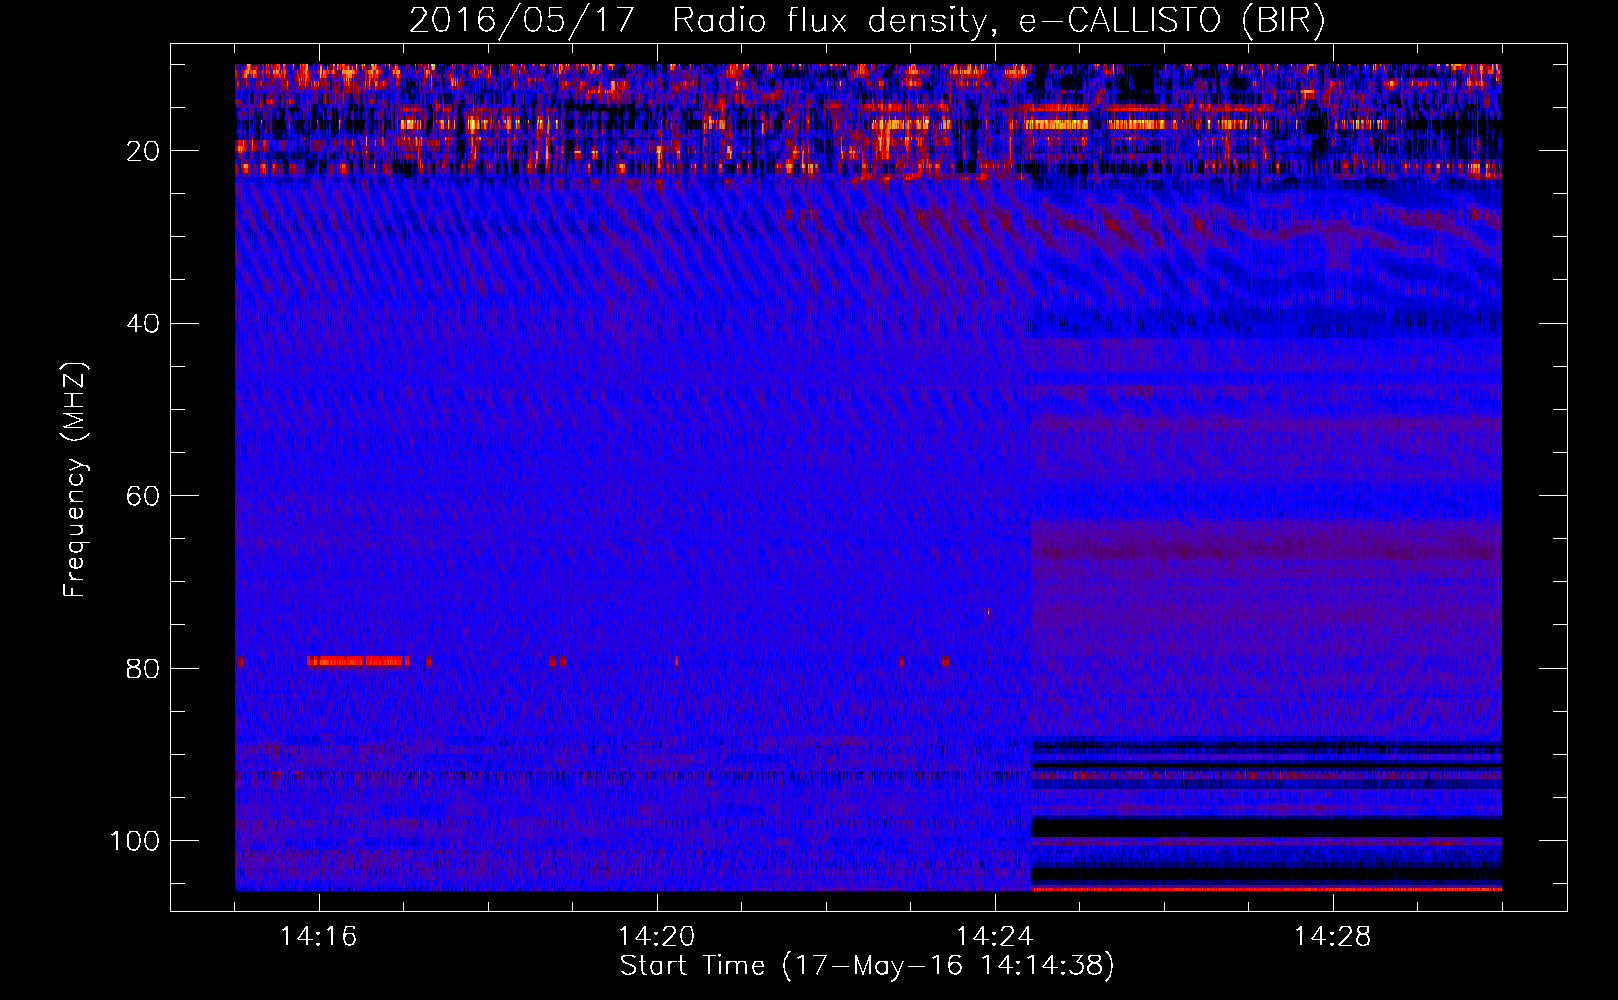
Task: Click the 60 MHz frequency tick label
Action: (144, 497)
